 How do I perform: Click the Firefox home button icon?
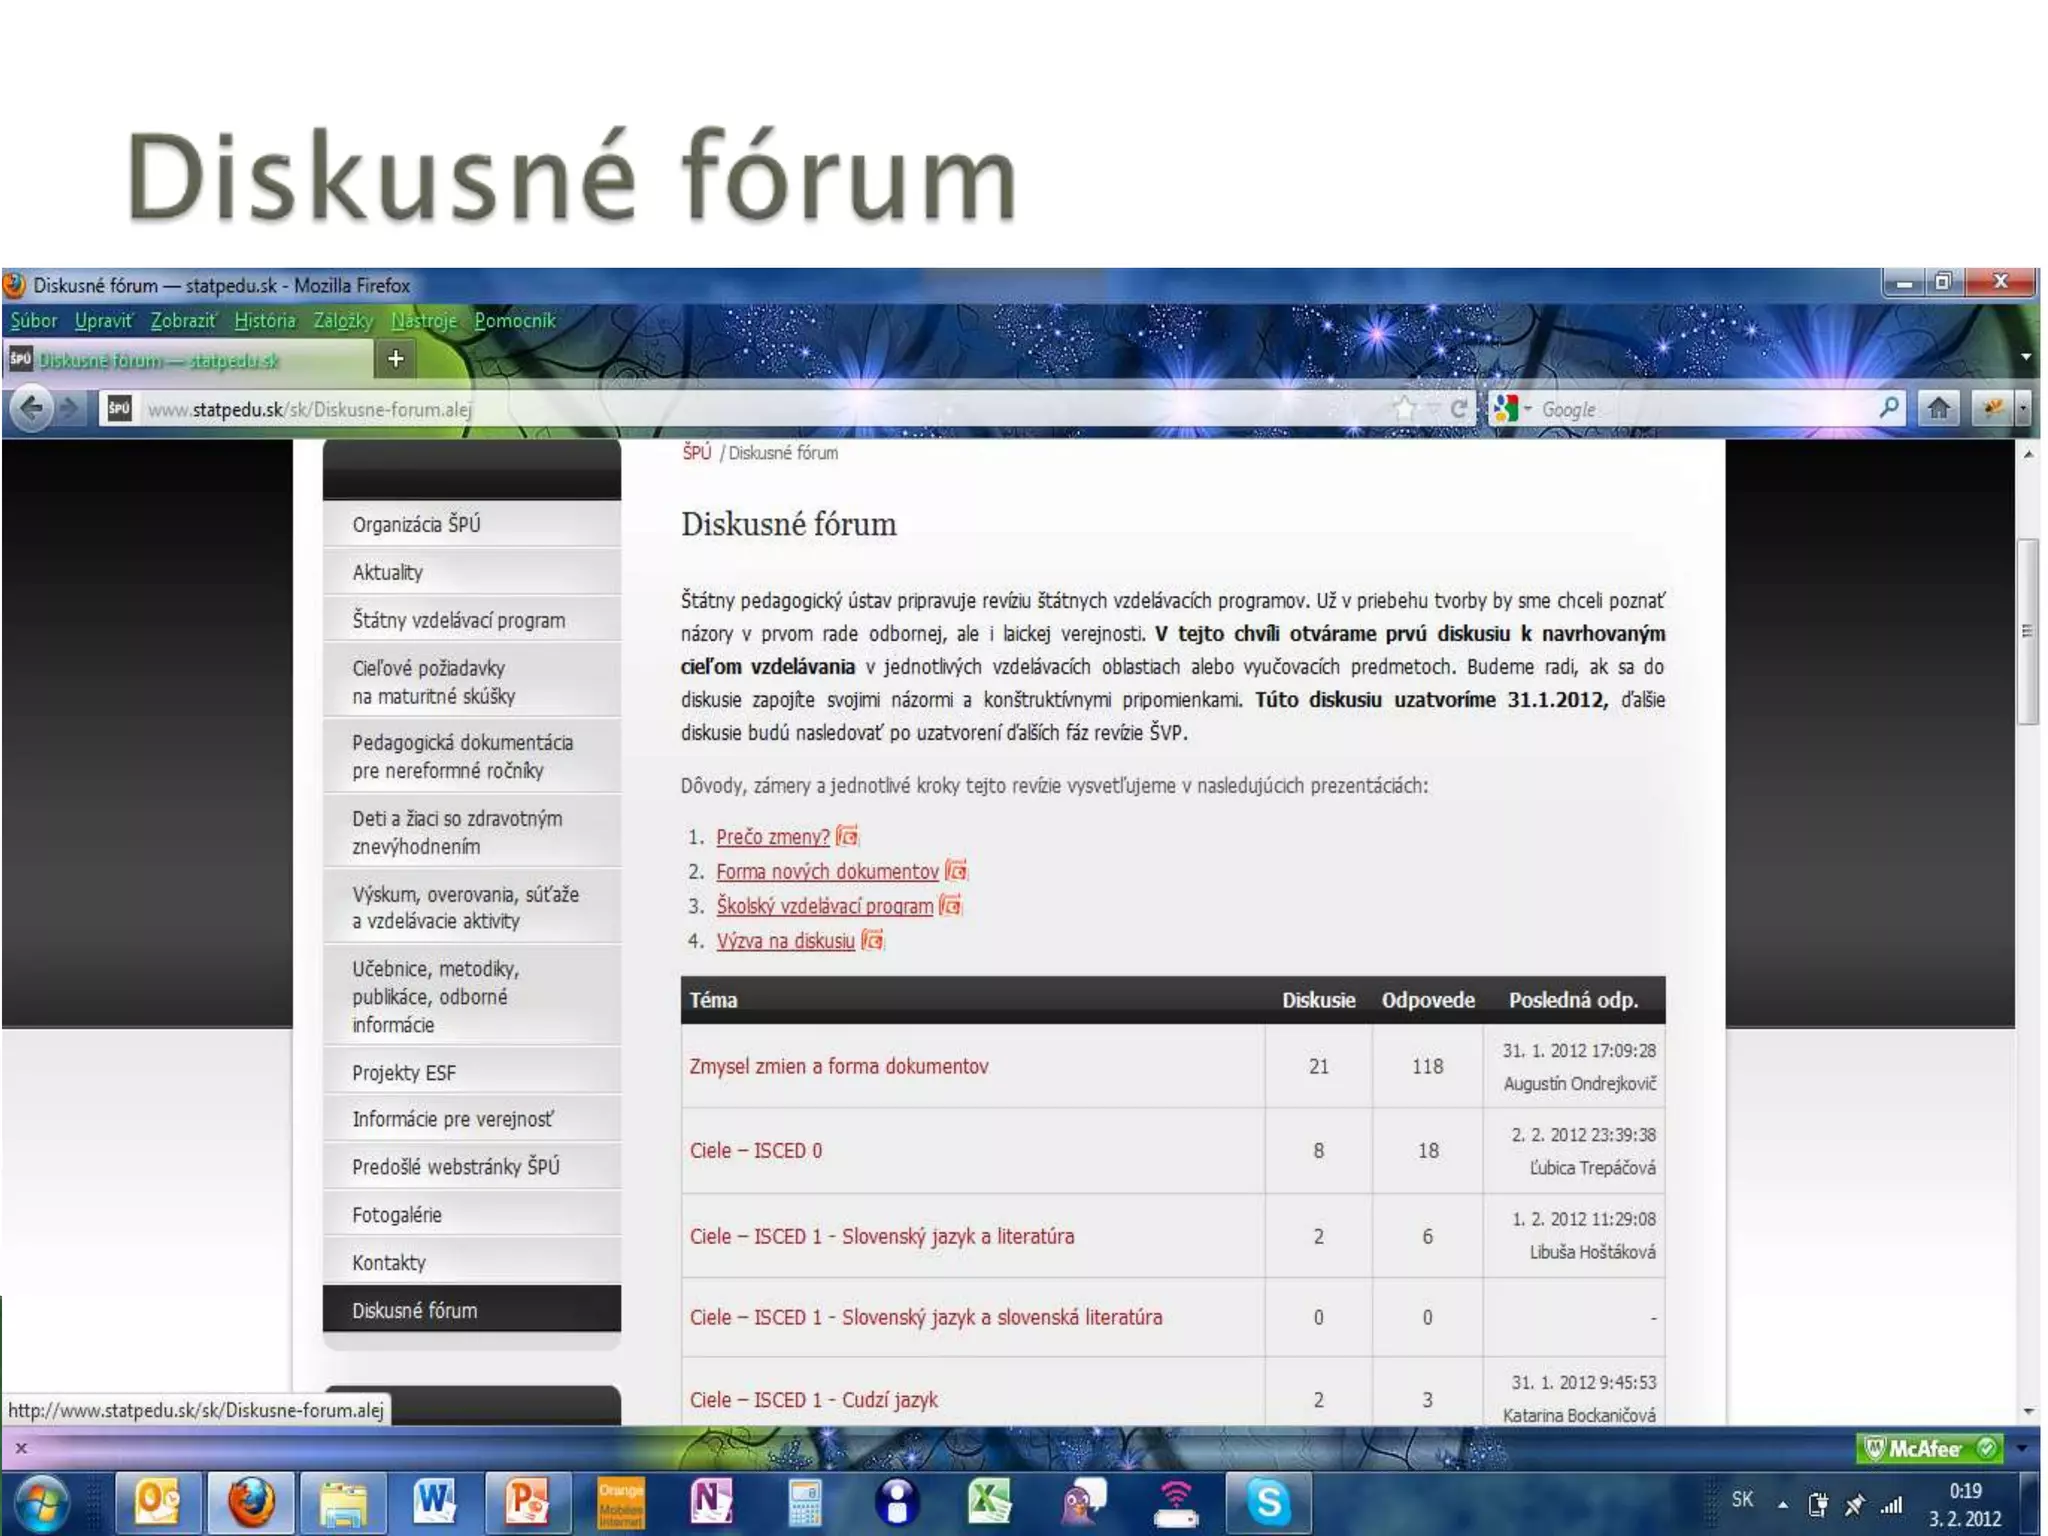[x=1938, y=408]
